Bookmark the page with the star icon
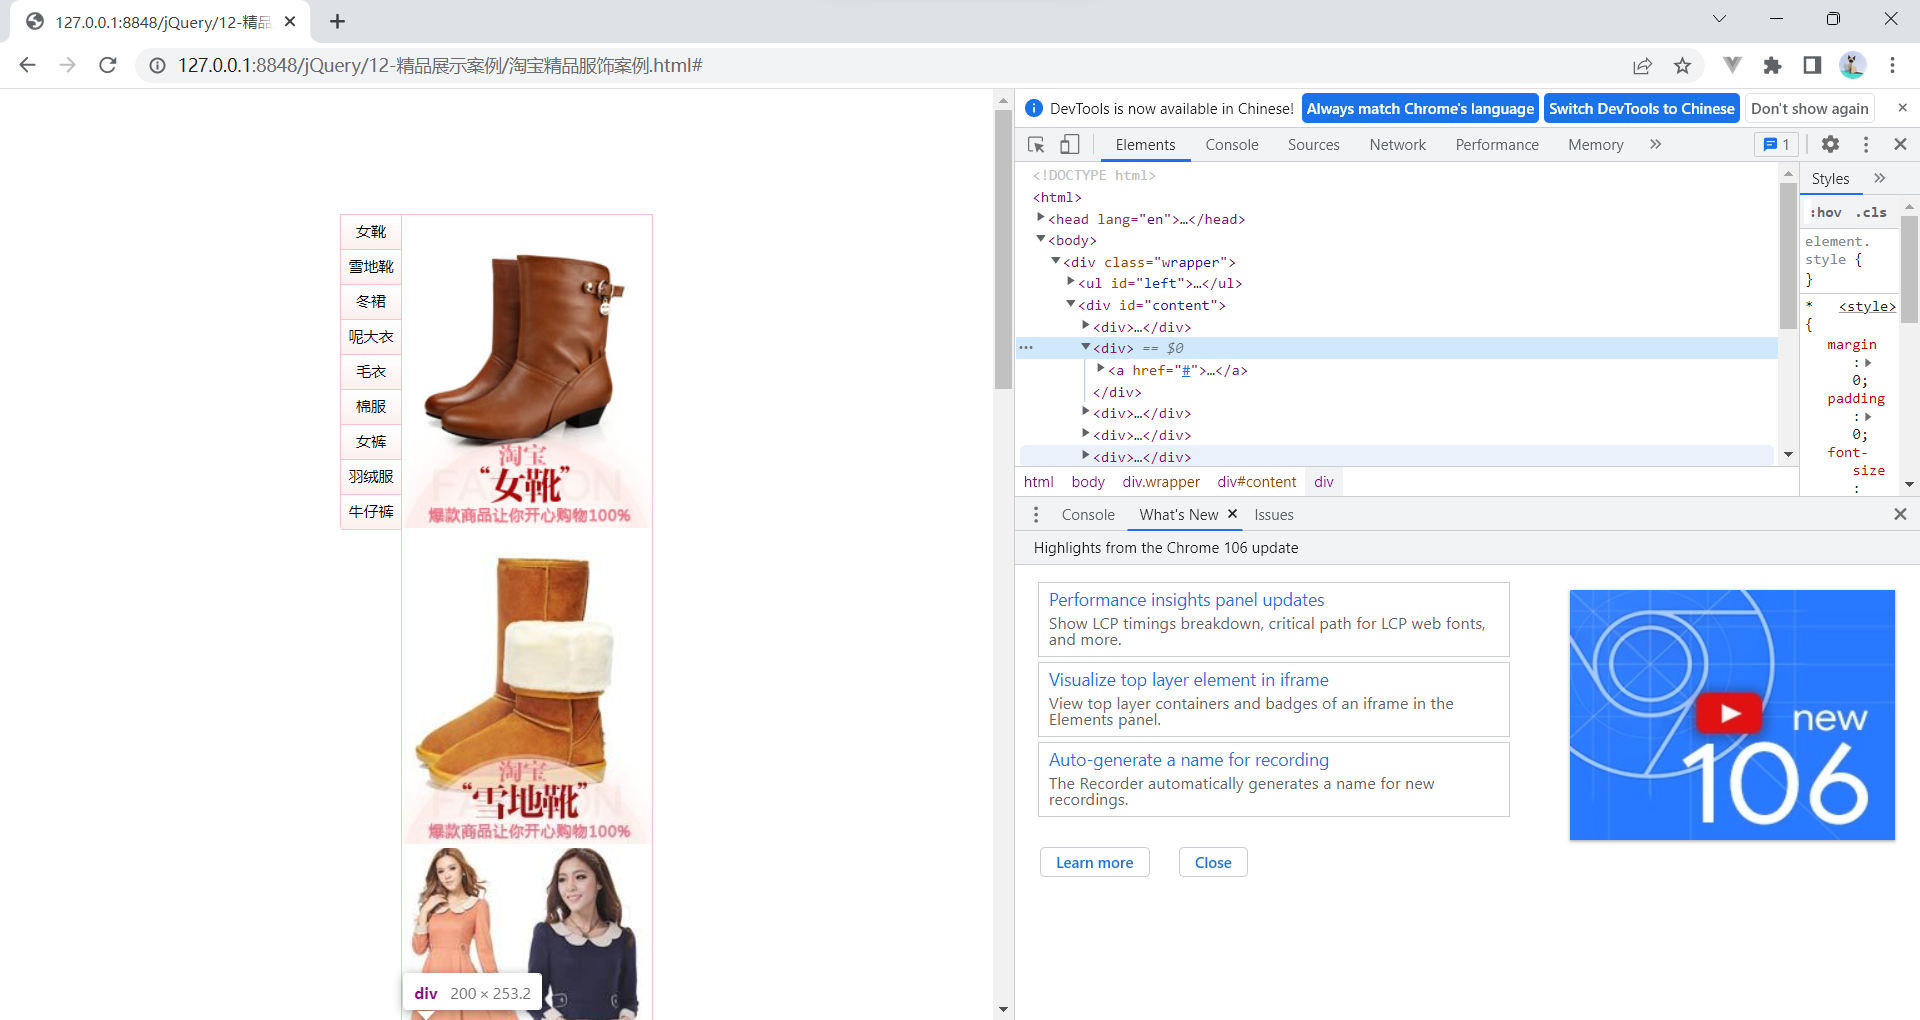The width and height of the screenshot is (1920, 1020). (1683, 65)
